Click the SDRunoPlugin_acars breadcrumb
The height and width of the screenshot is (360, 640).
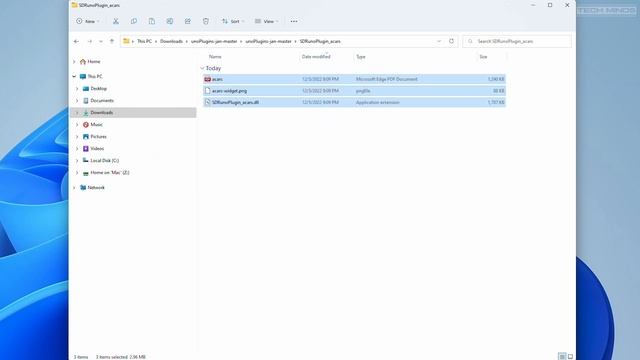[320, 41]
